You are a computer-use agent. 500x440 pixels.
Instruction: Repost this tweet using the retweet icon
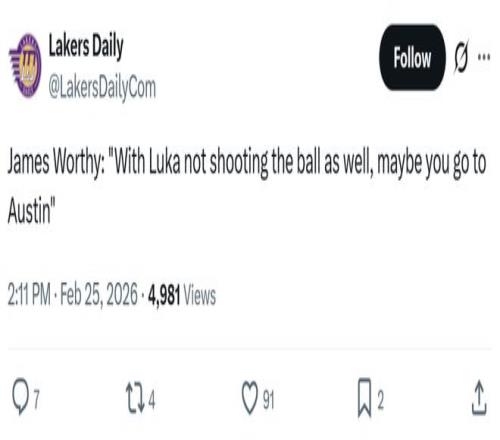(135, 398)
